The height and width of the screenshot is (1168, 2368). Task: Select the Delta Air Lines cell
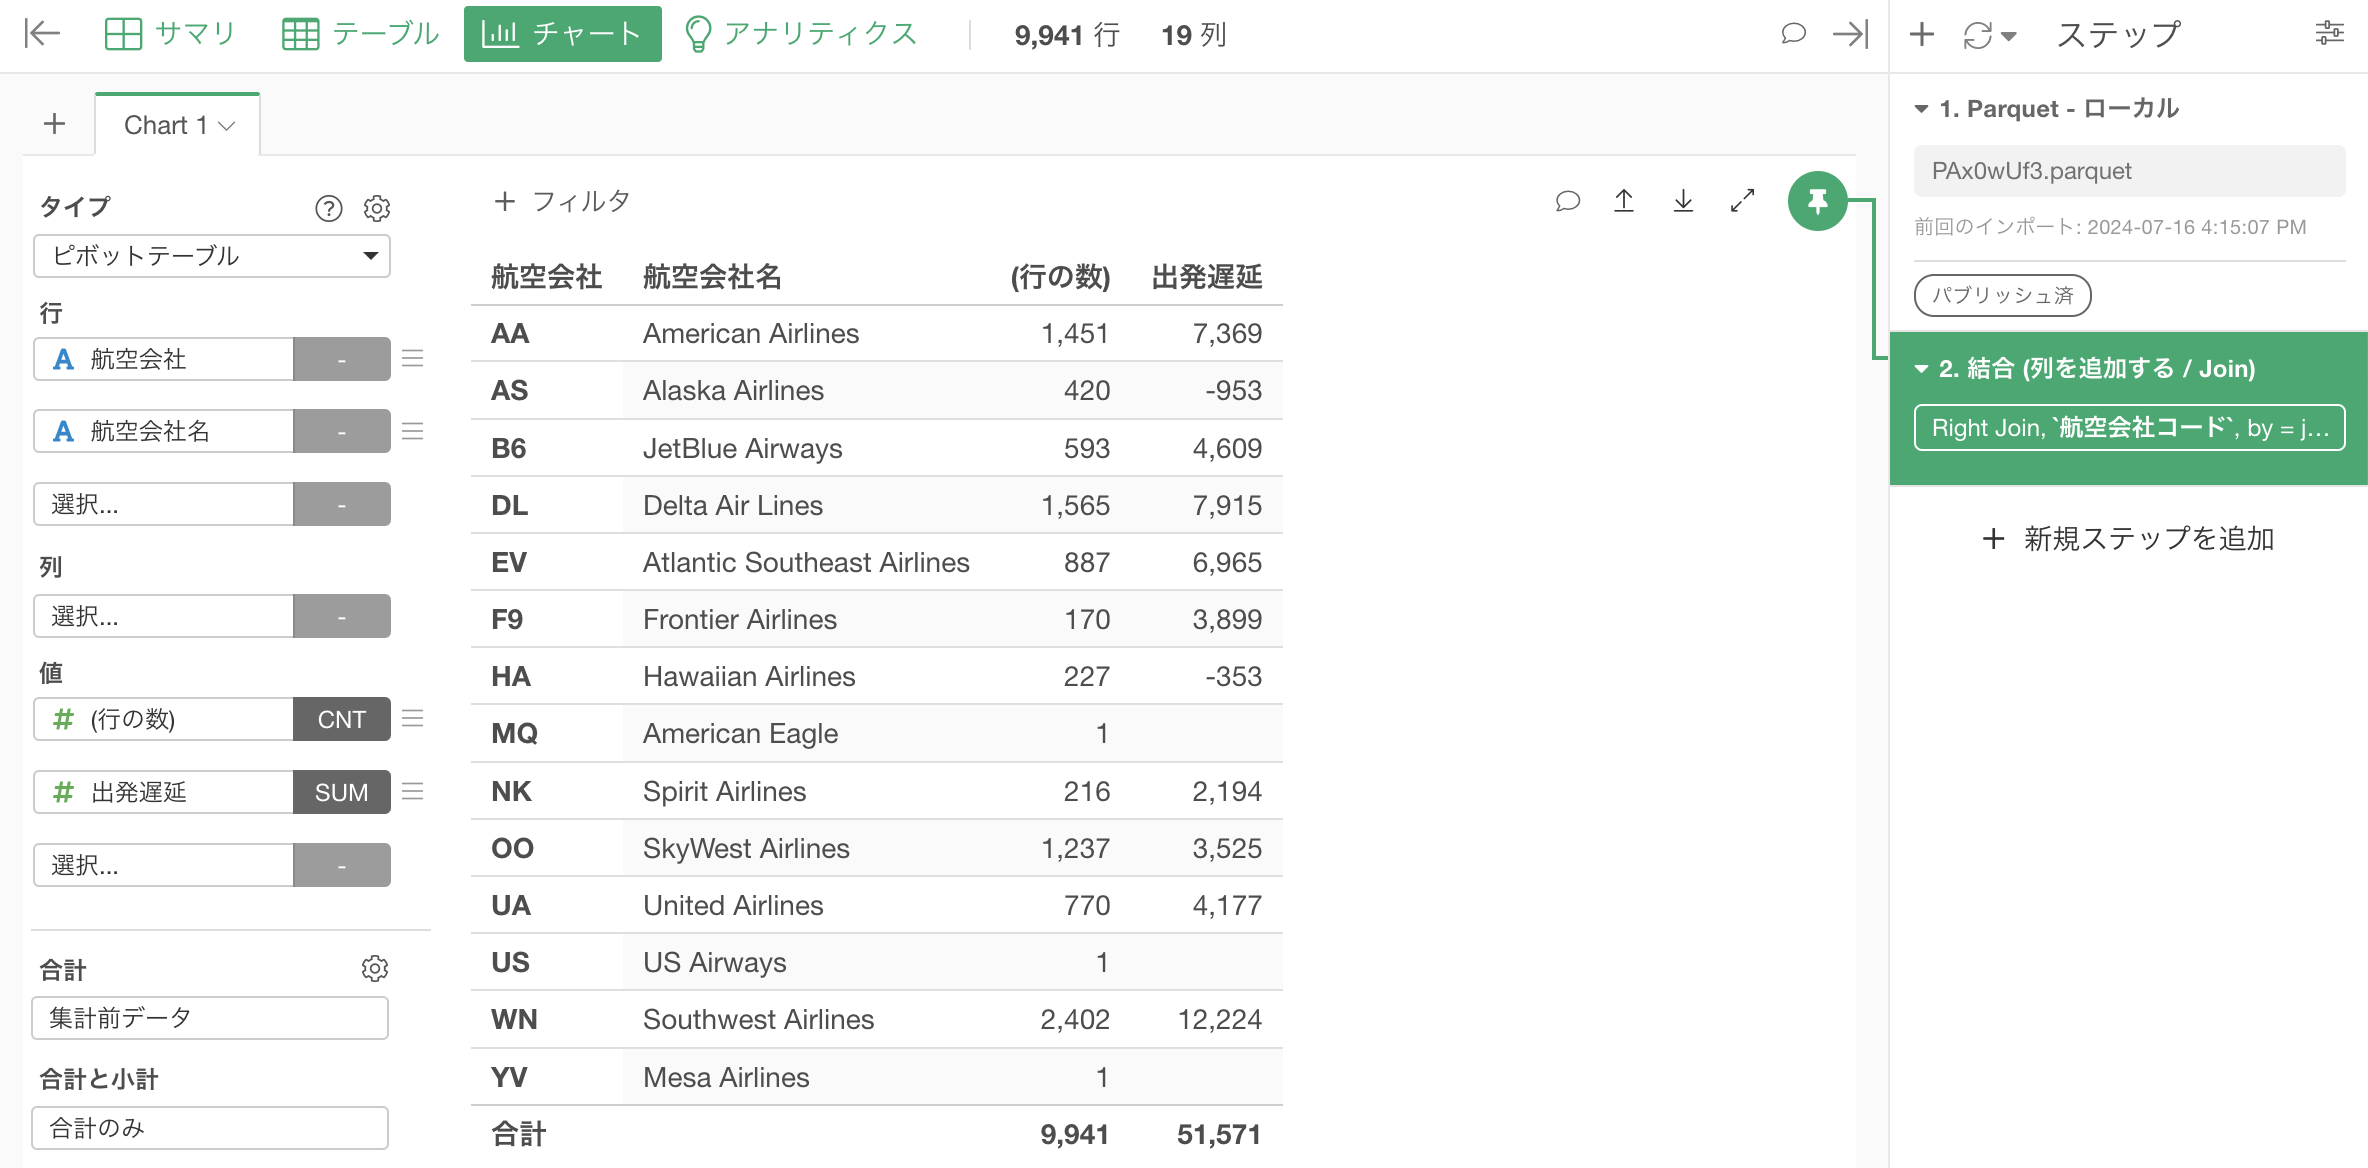pyautogui.click(x=733, y=506)
